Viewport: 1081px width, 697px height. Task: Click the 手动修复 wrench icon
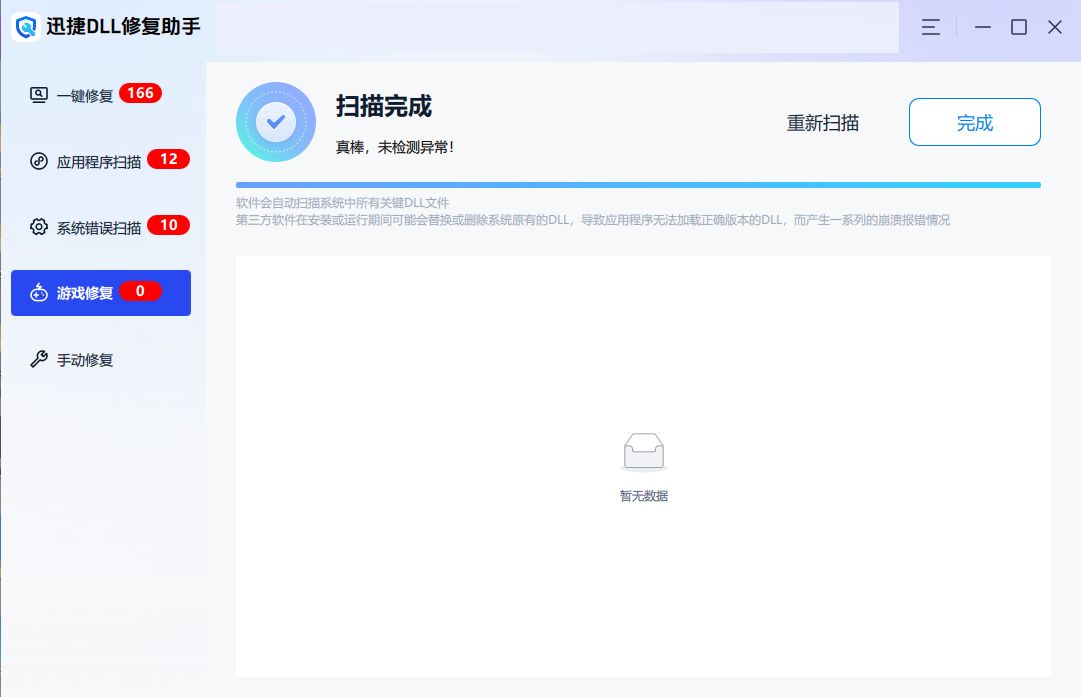click(x=39, y=359)
